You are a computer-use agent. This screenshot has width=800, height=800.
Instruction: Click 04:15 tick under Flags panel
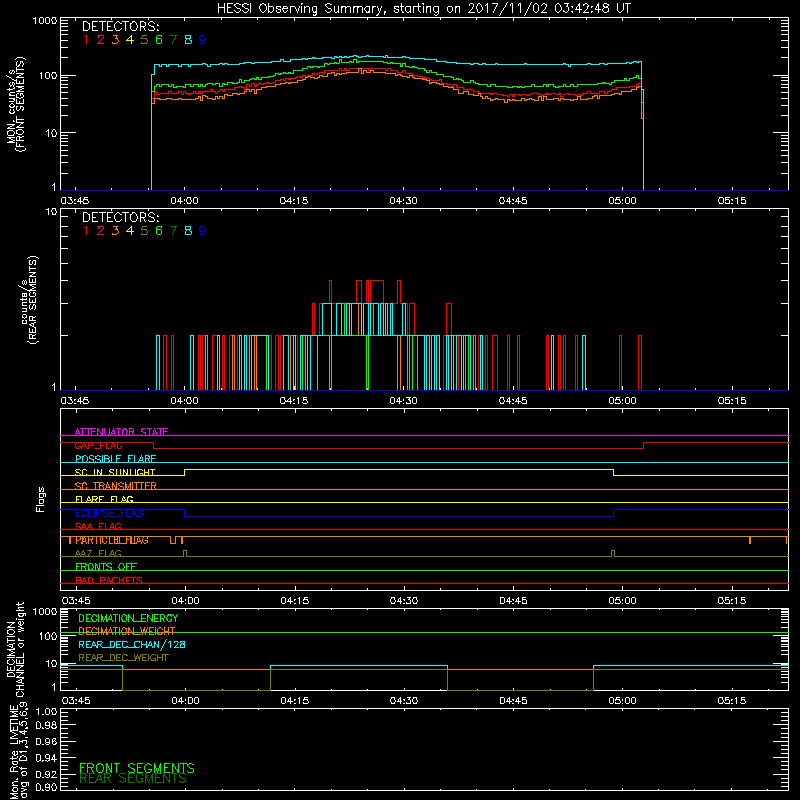pyautogui.click(x=294, y=601)
